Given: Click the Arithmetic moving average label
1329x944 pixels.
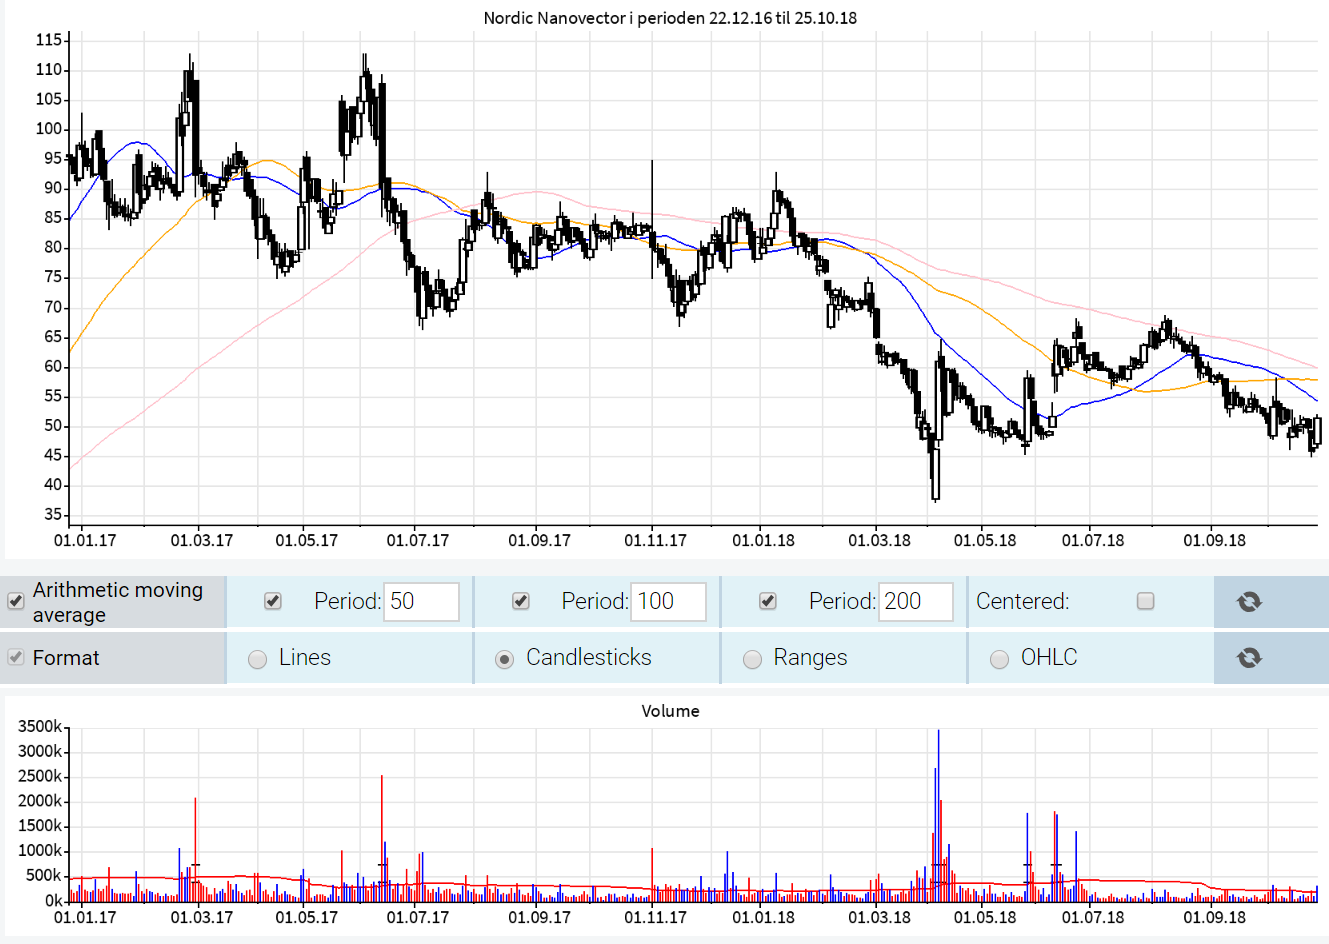Looking at the screenshot, I should 118,602.
